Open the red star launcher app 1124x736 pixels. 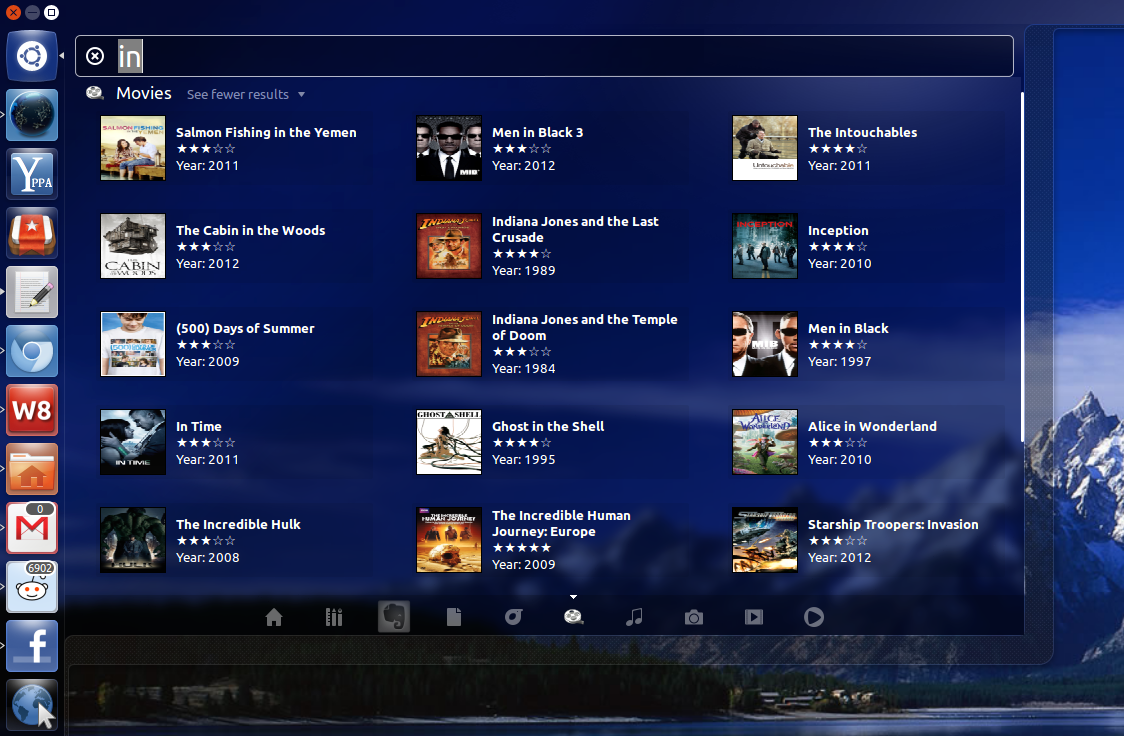point(32,233)
